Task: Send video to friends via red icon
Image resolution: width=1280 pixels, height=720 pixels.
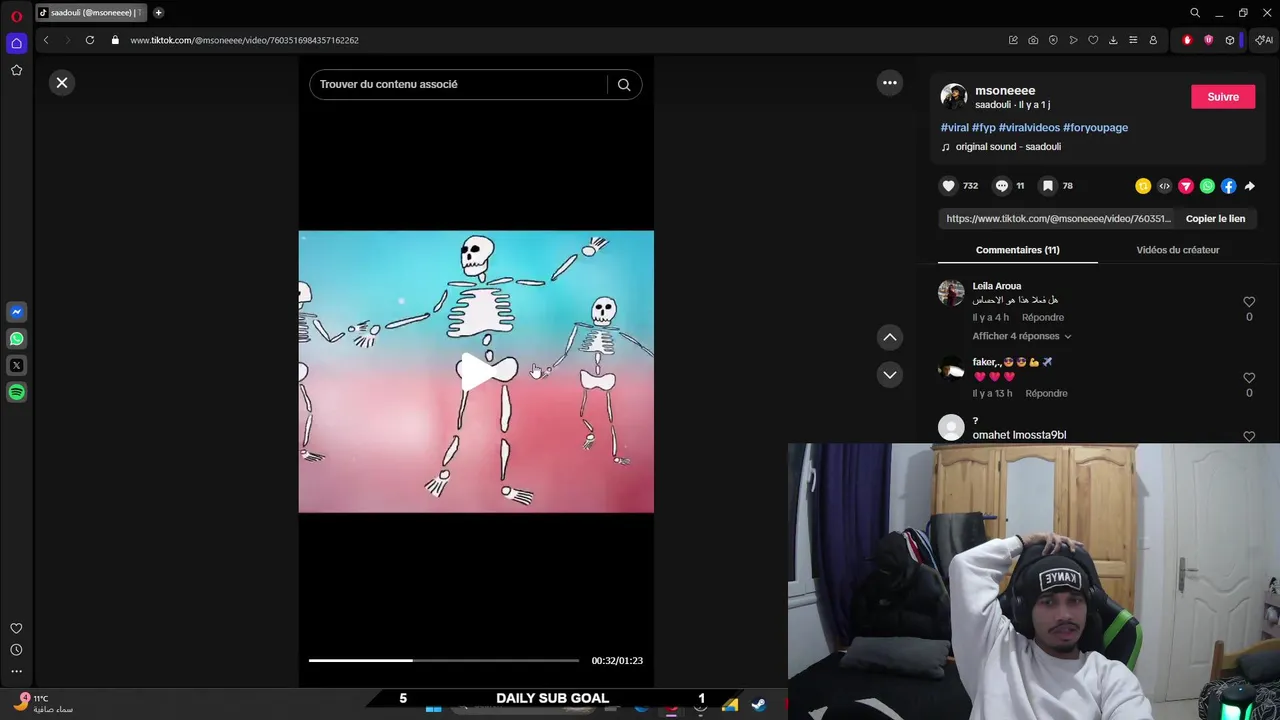Action: click(1186, 186)
